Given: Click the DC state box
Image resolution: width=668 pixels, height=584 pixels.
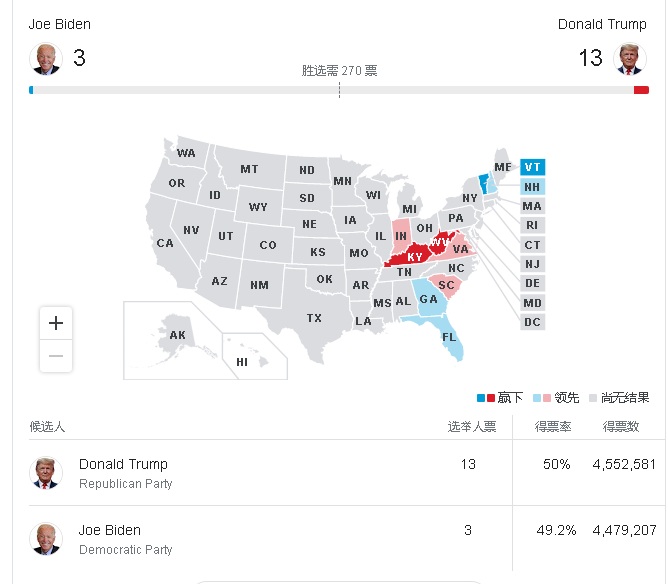Looking at the screenshot, I should click(x=532, y=322).
